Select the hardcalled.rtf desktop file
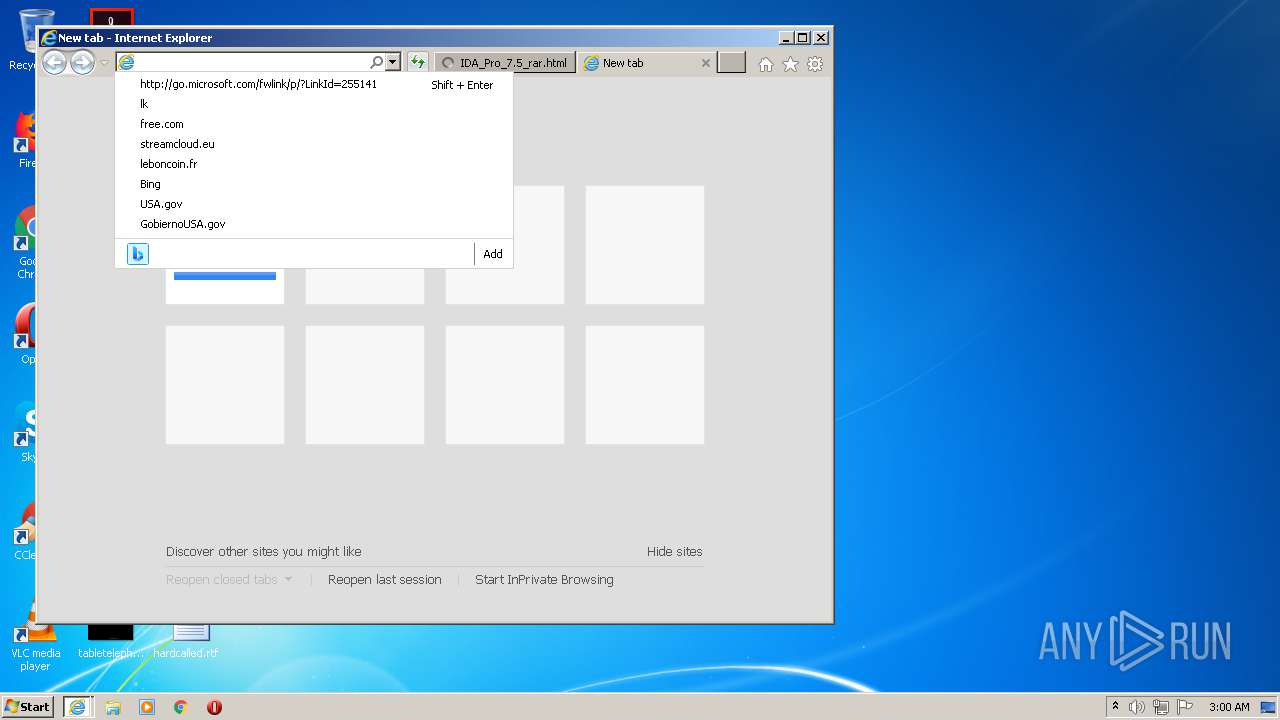Viewport: 1280px width, 720px height. [x=186, y=640]
